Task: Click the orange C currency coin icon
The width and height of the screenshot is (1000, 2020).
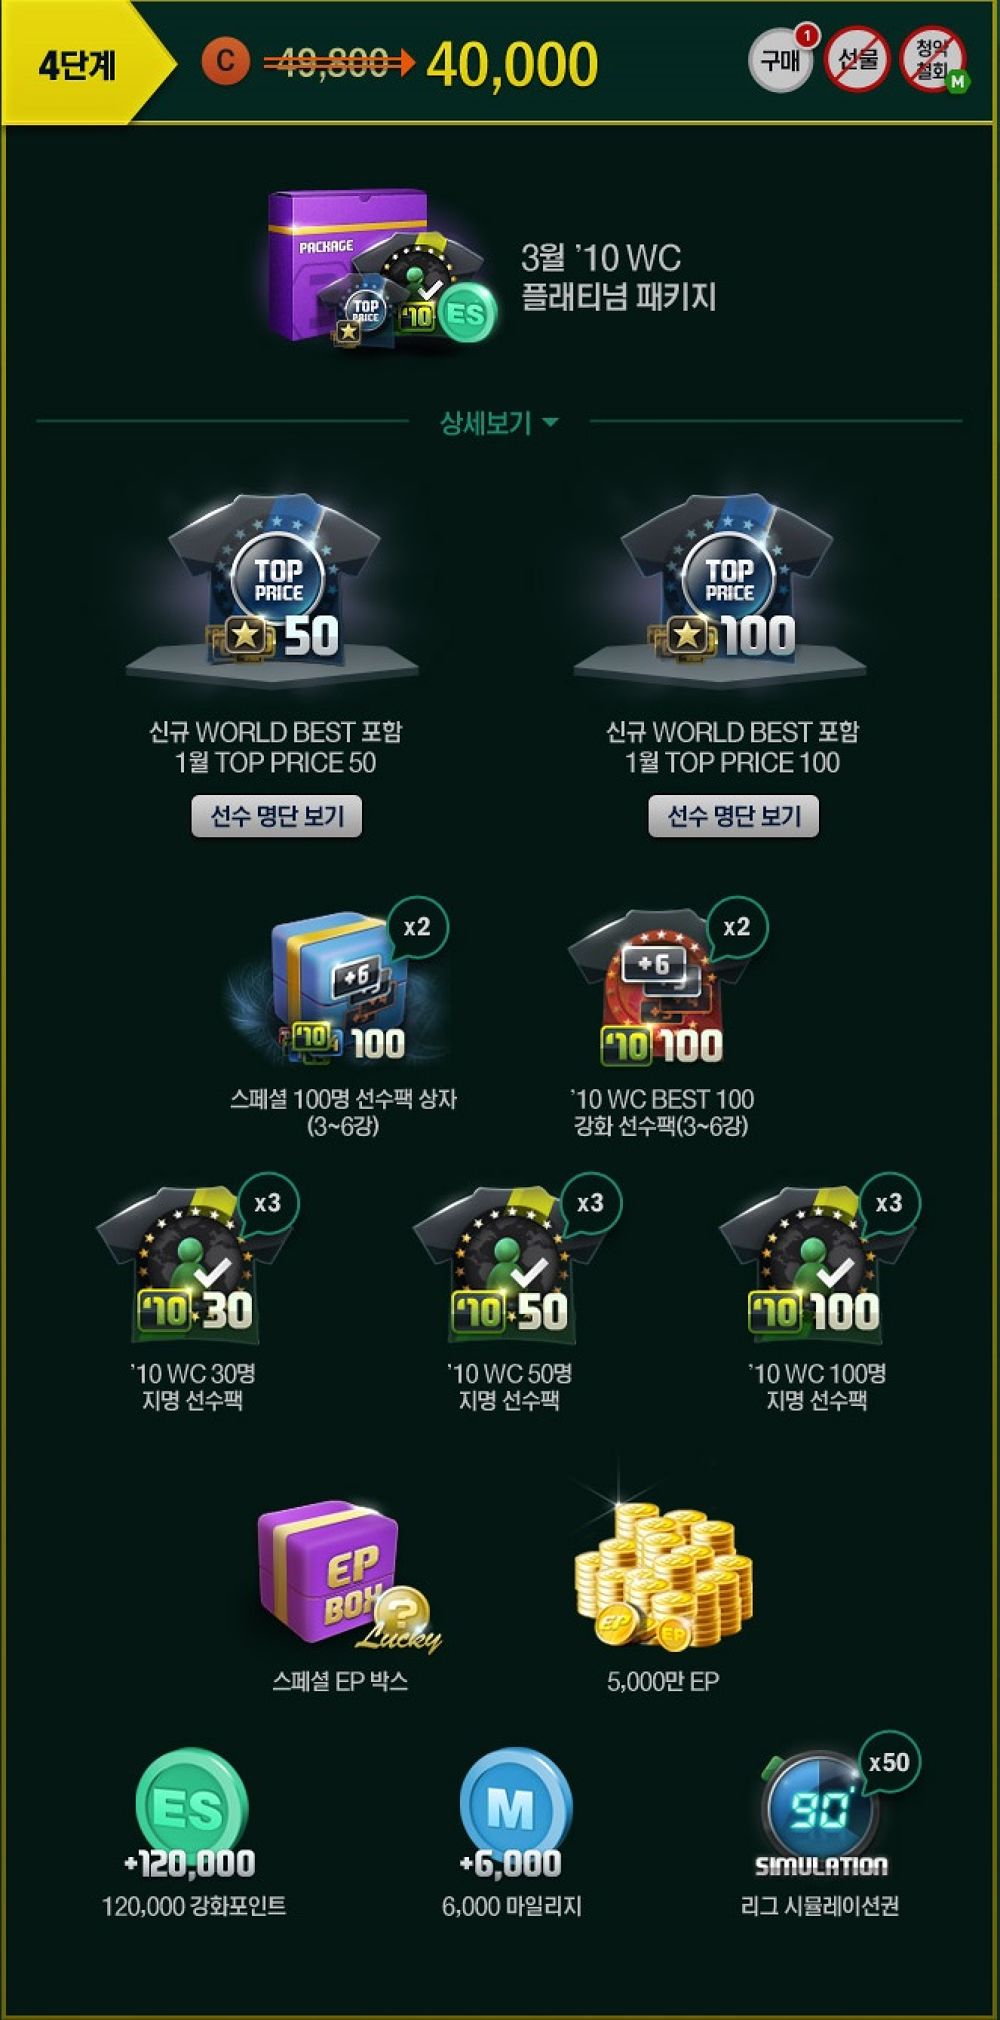Action: pyautogui.click(x=225, y=61)
